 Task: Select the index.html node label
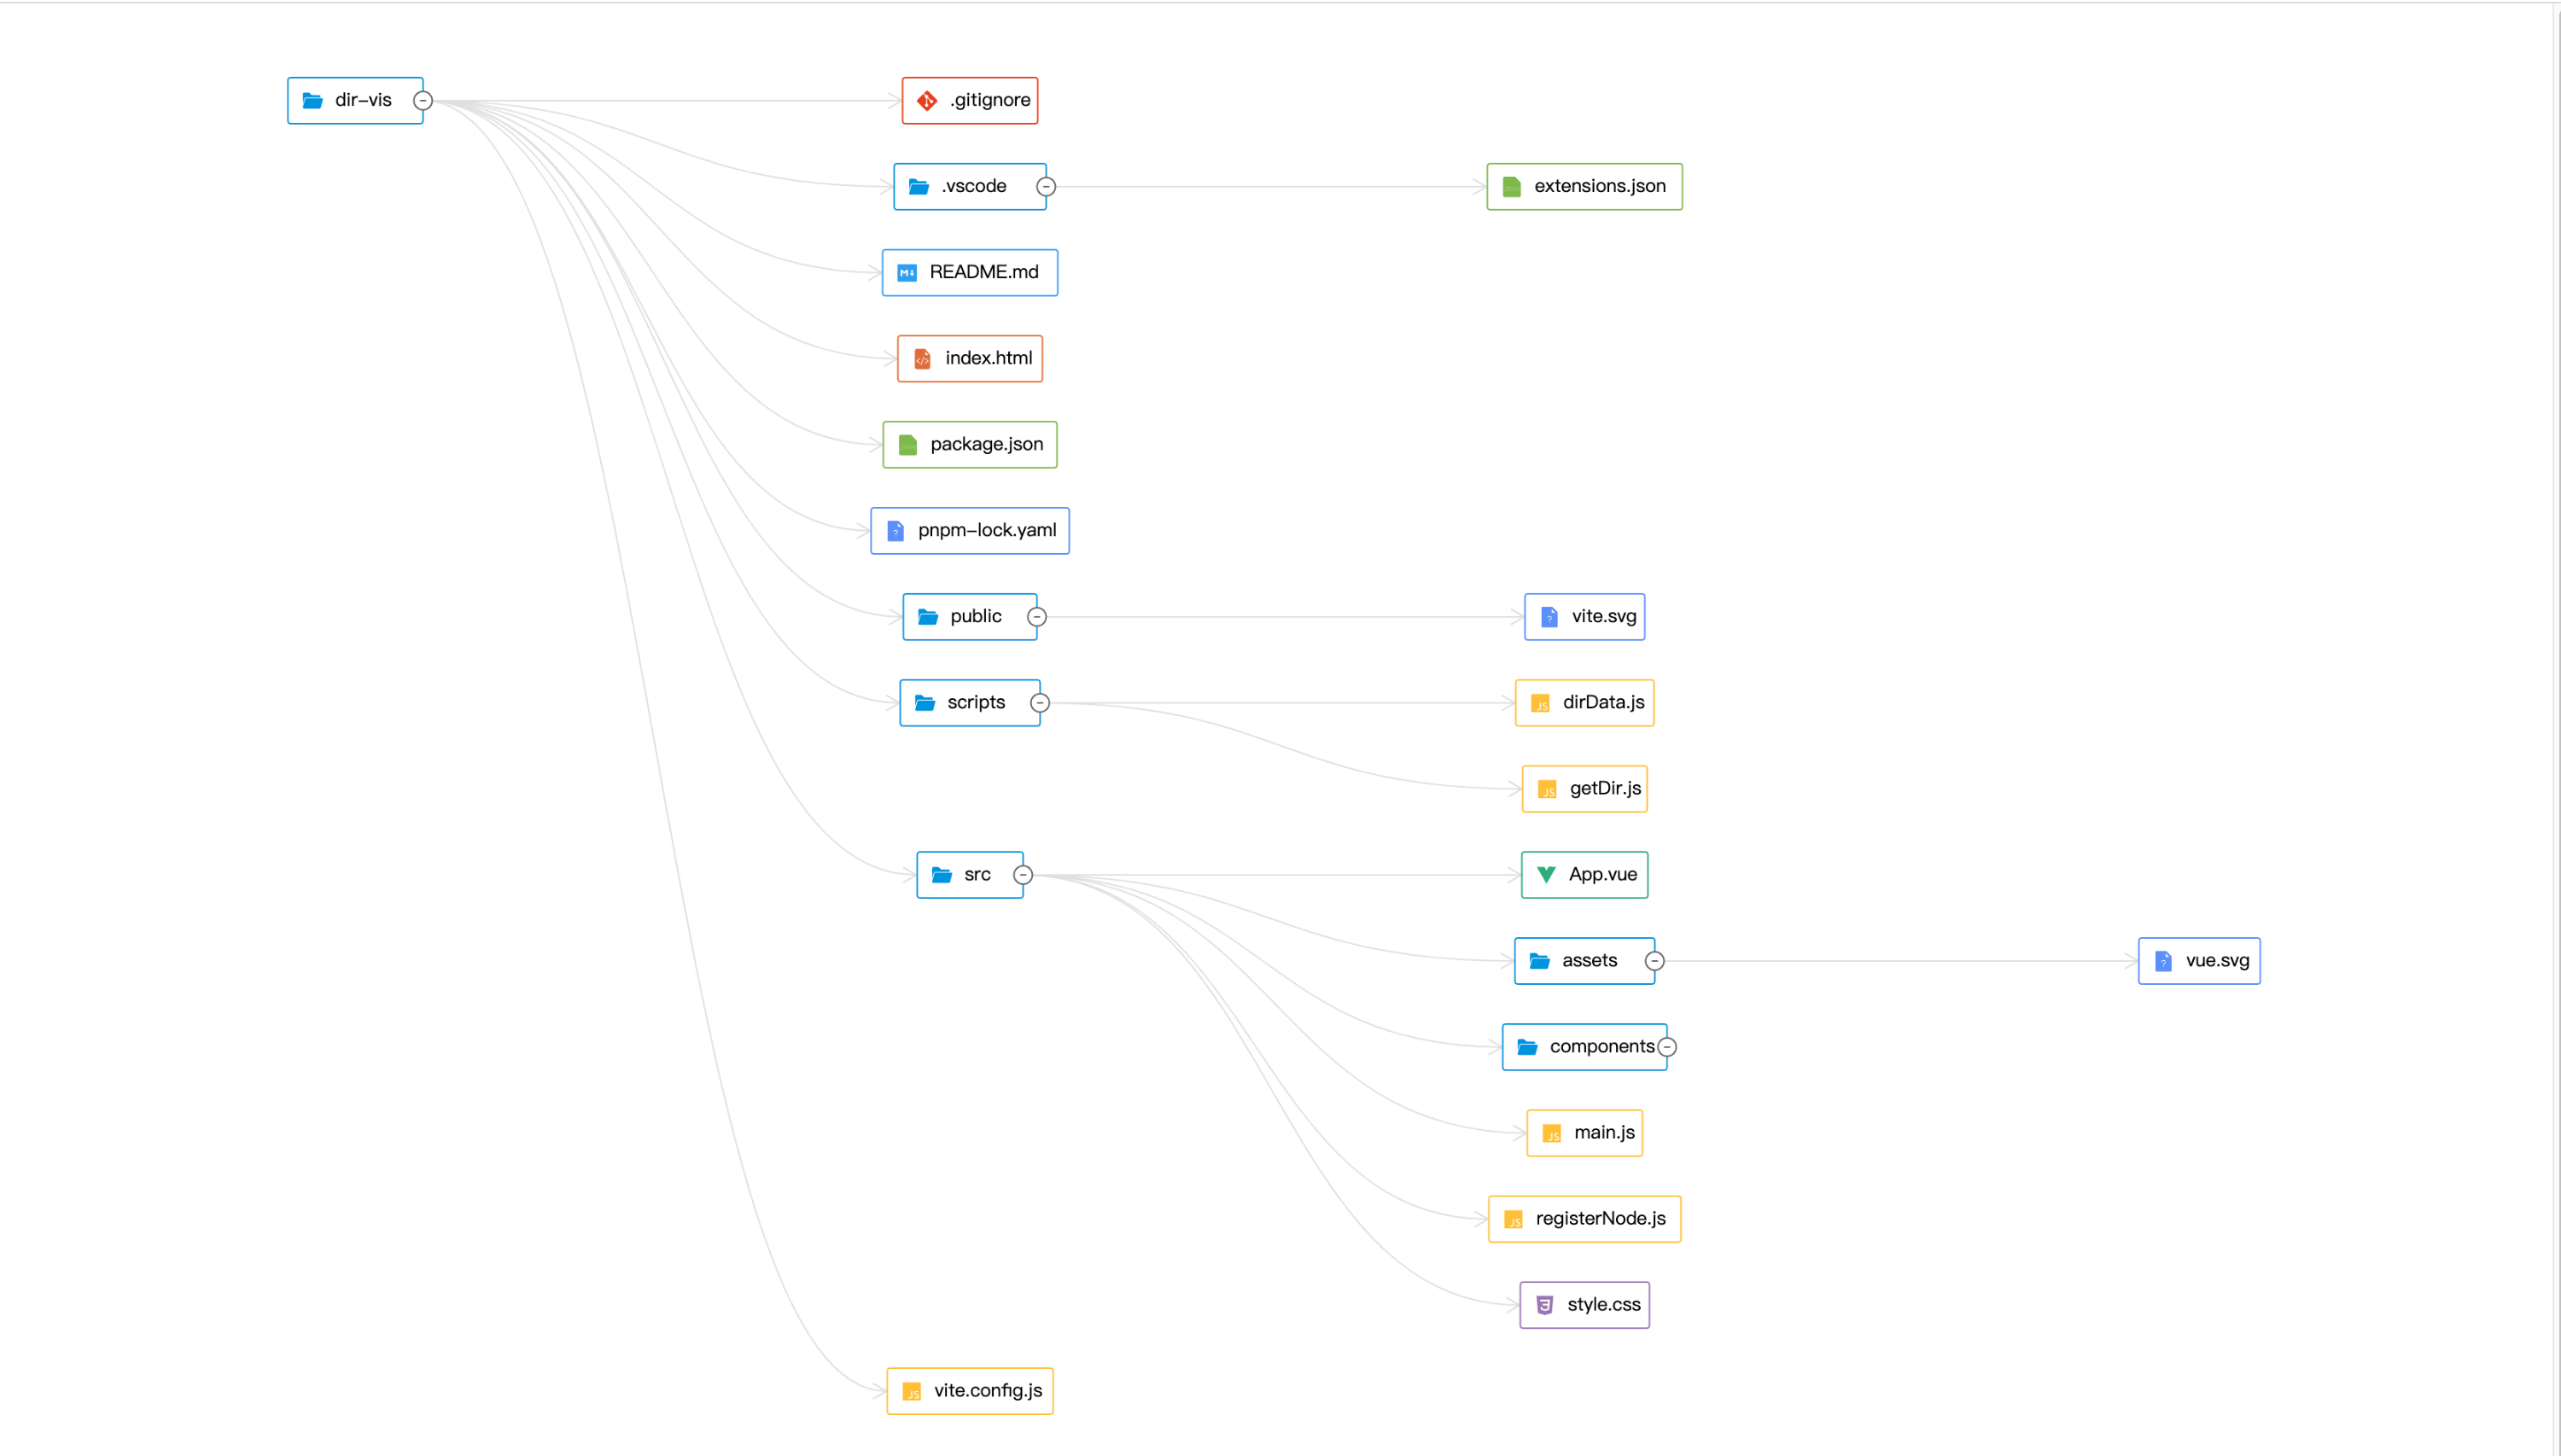tap(989, 358)
